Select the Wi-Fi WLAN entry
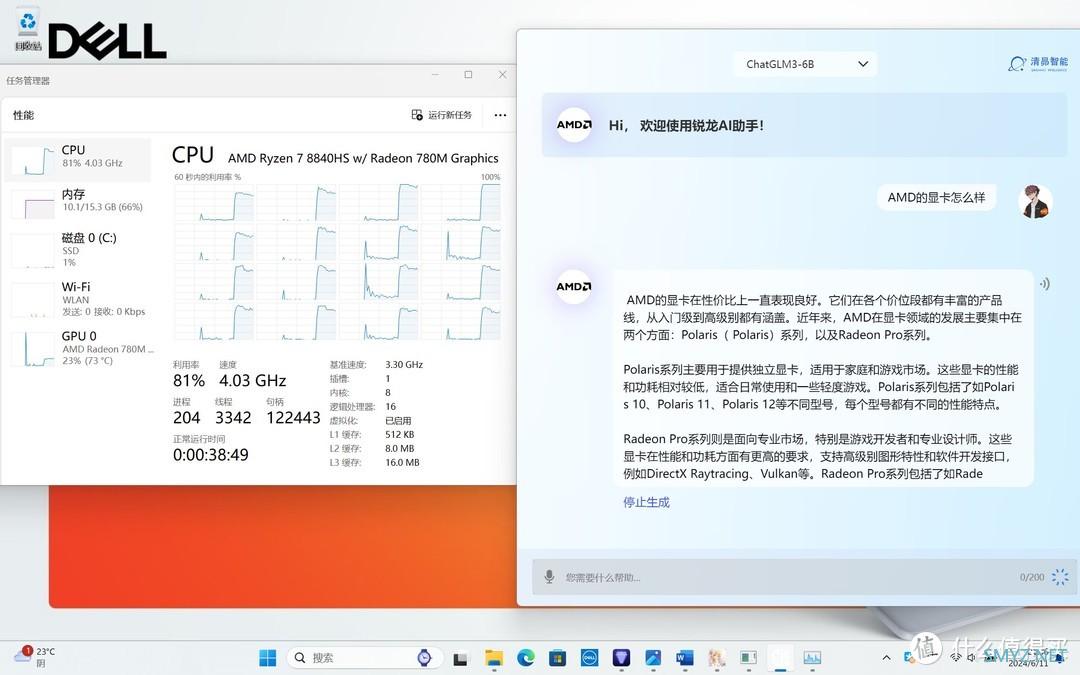Image resolution: width=1080 pixels, height=675 pixels. point(78,298)
